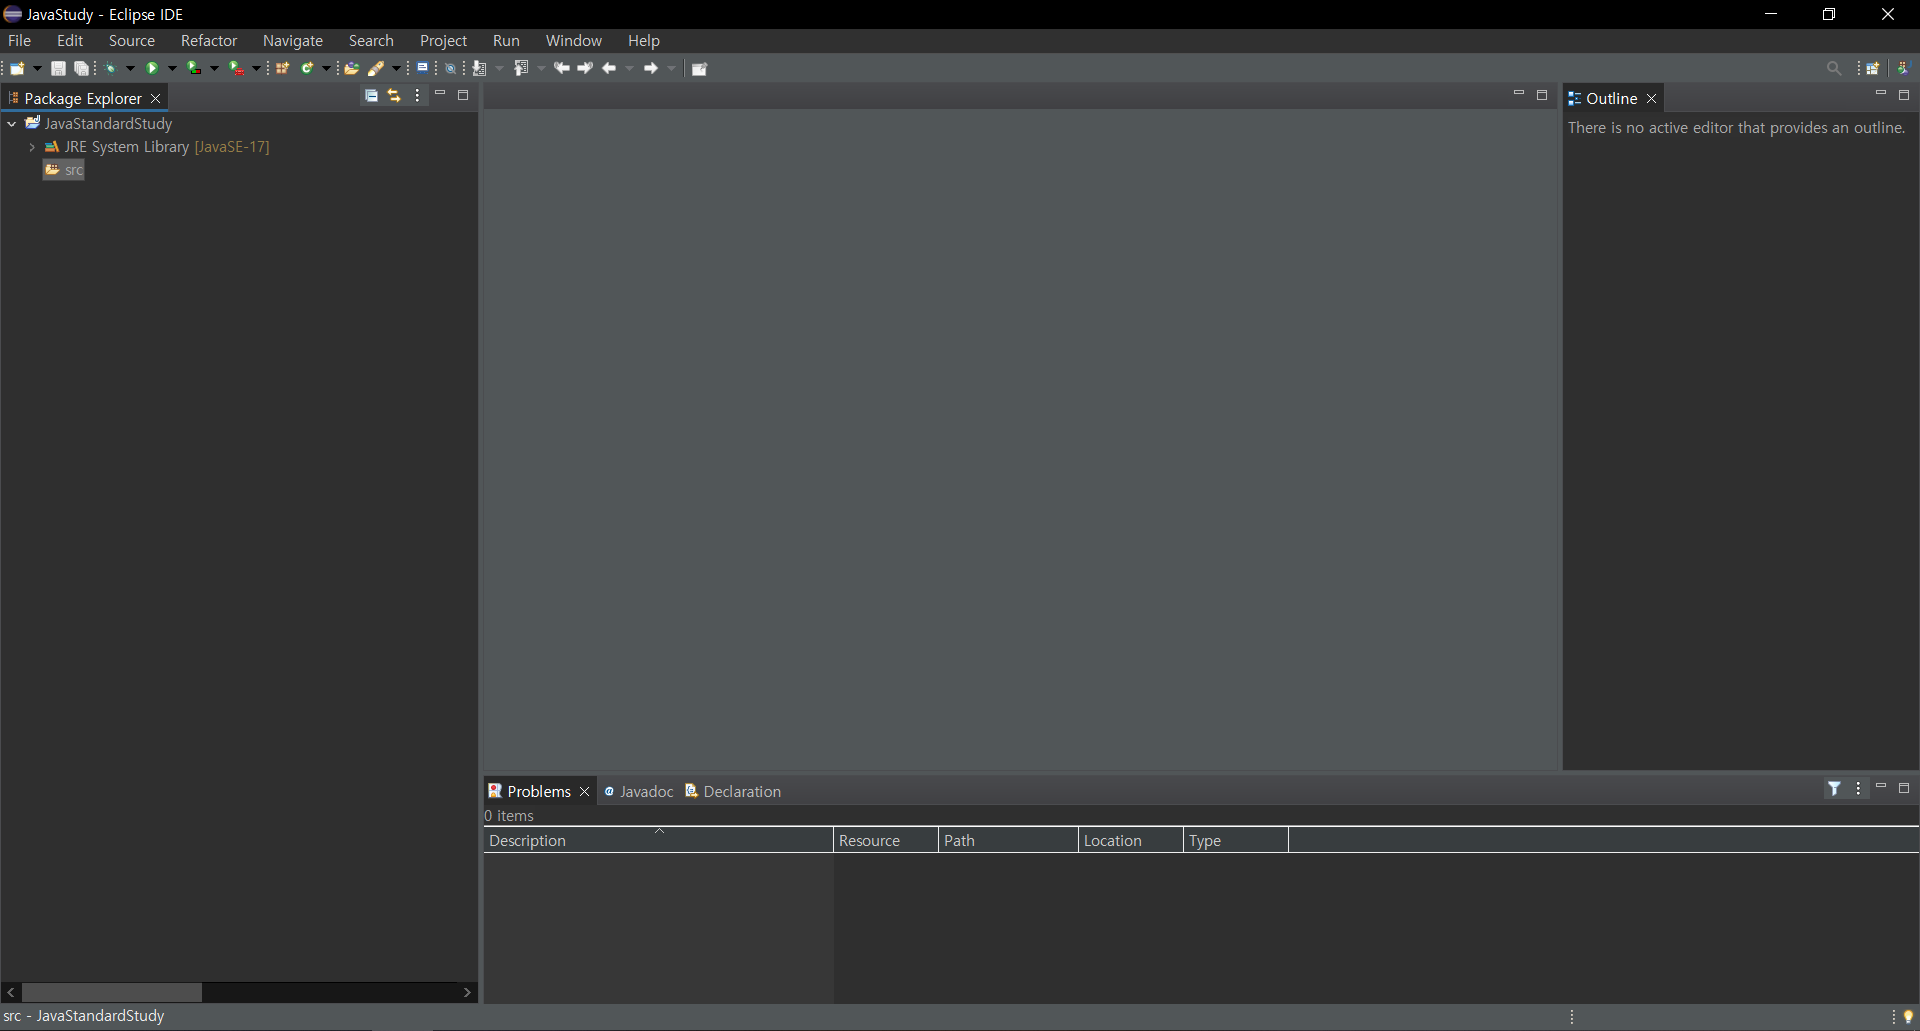1920x1031 pixels.
Task: Click the Tip of the Day lightbulb
Action: coord(1908,1017)
